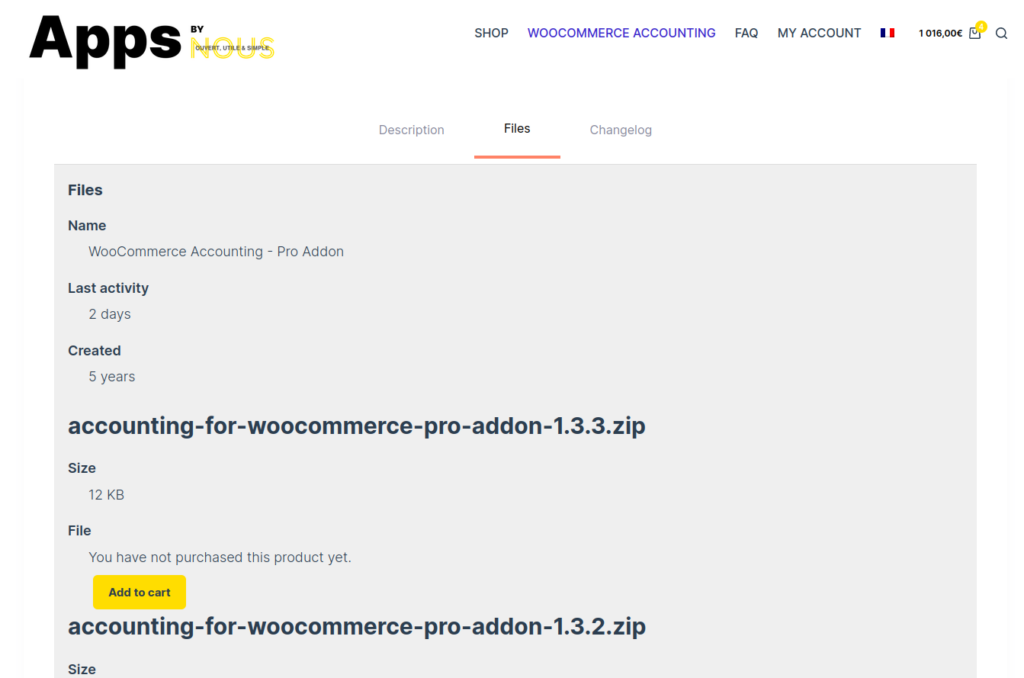Switch language using the French flag icon
The height and width of the screenshot is (678, 1024).
[887, 33]
